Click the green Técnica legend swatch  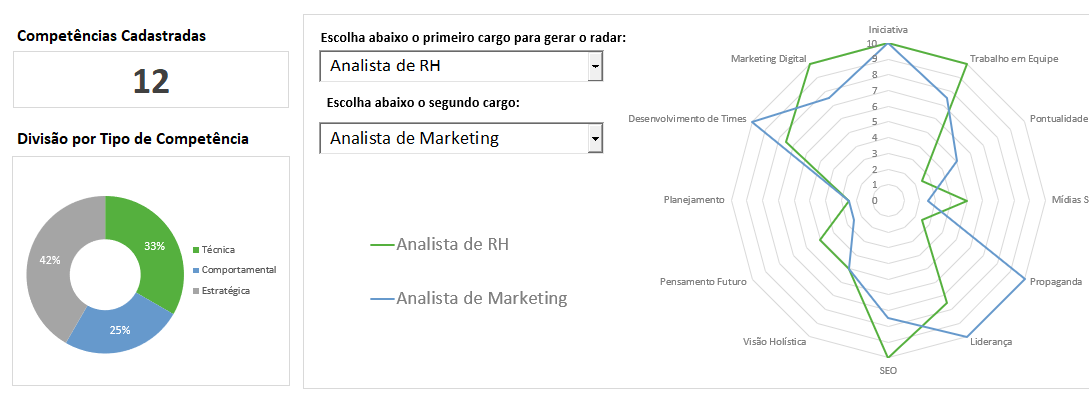(197, 249)
